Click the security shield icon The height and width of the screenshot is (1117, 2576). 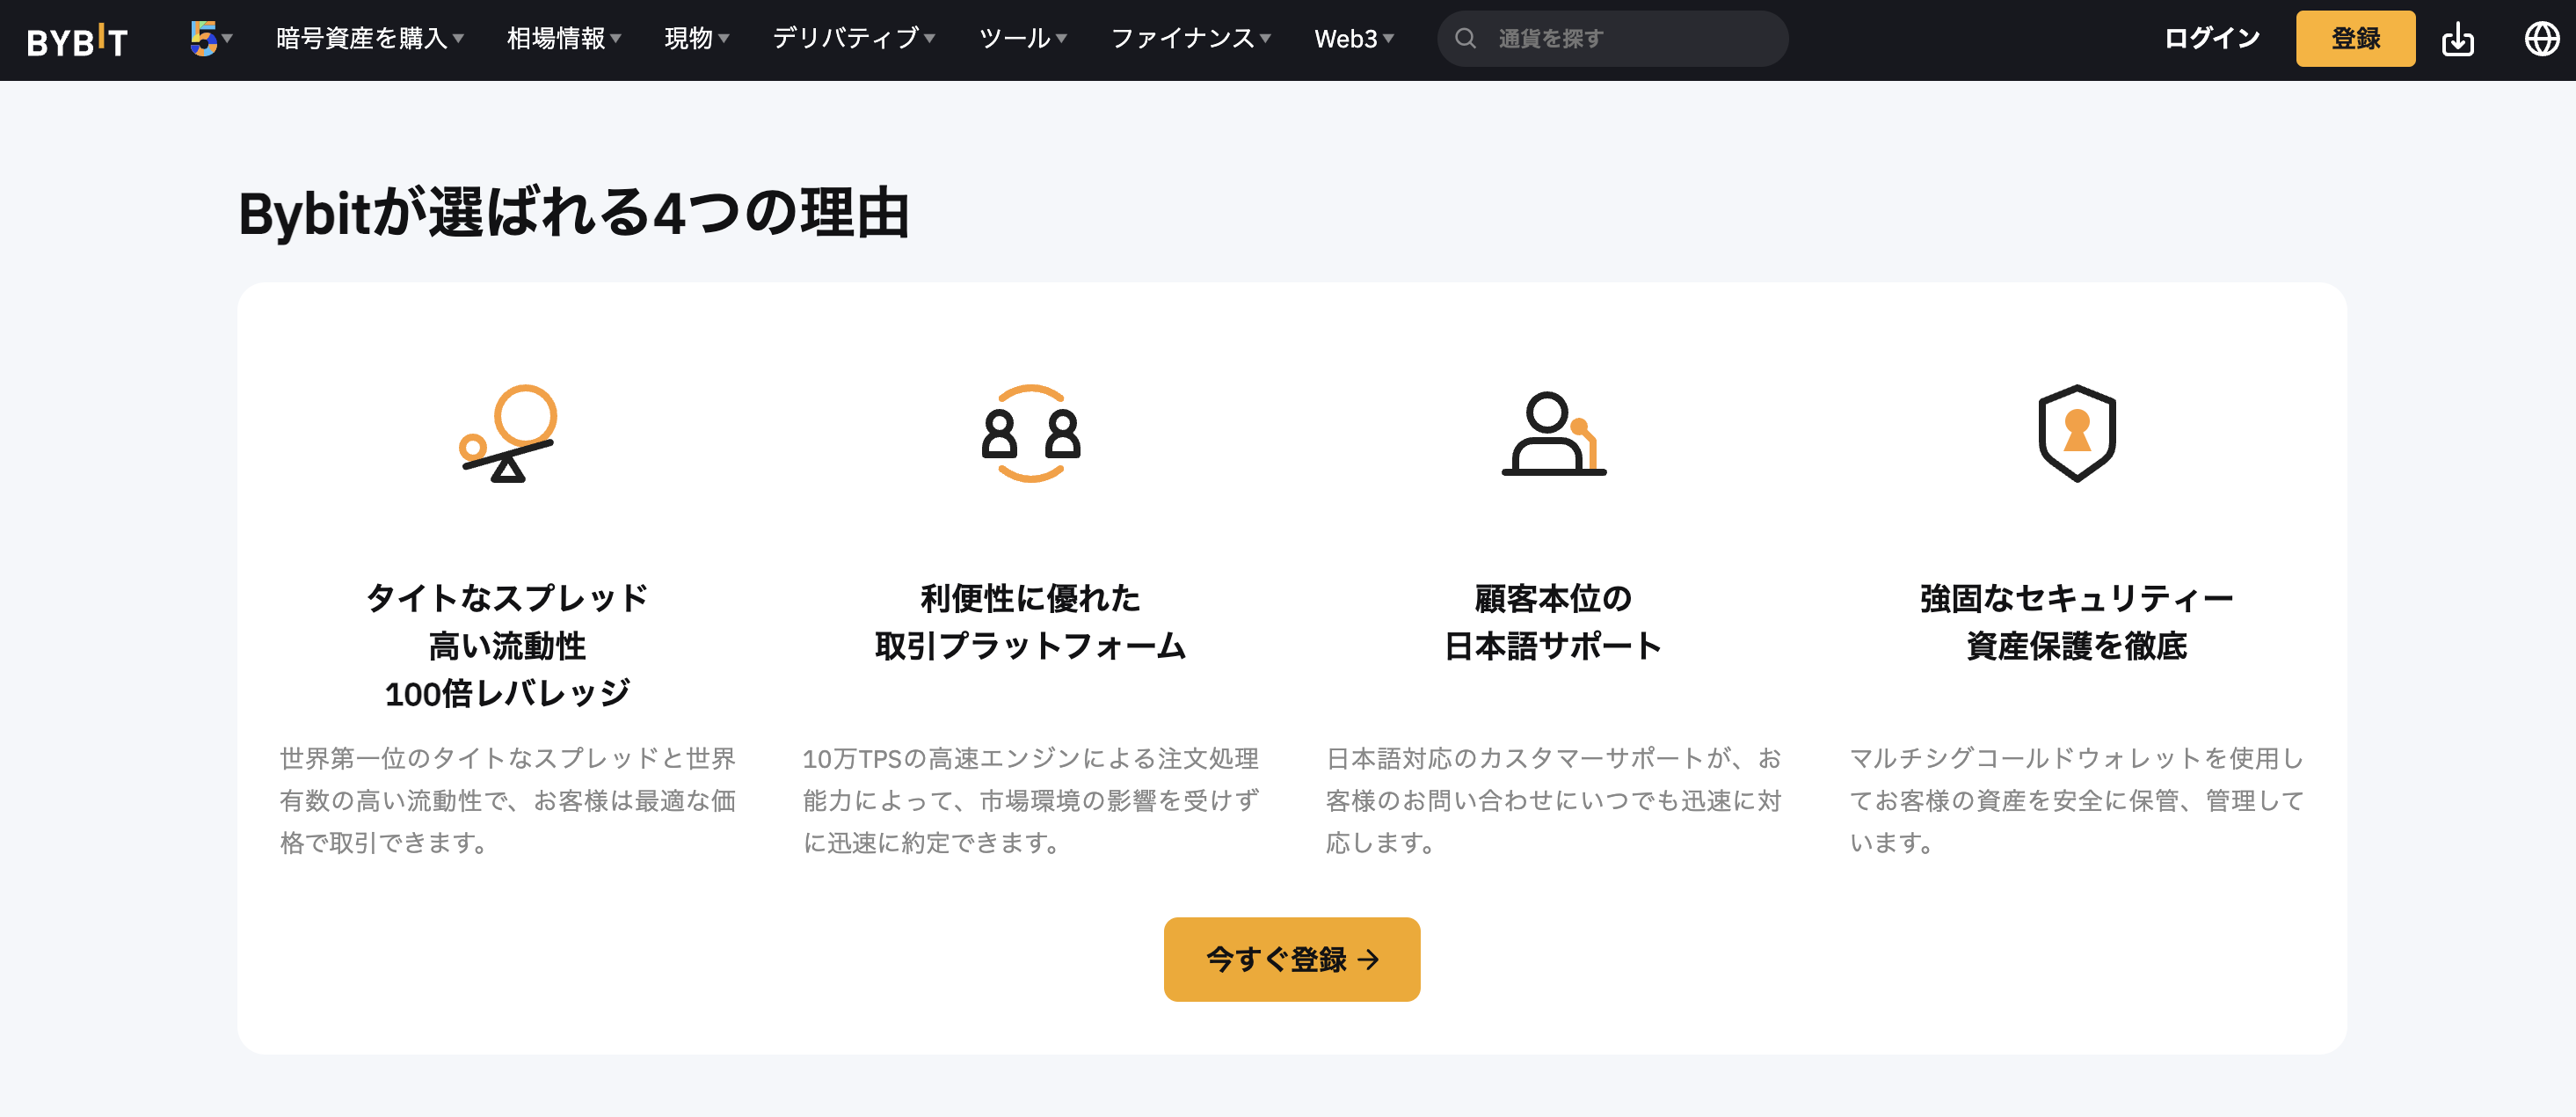2077,433
